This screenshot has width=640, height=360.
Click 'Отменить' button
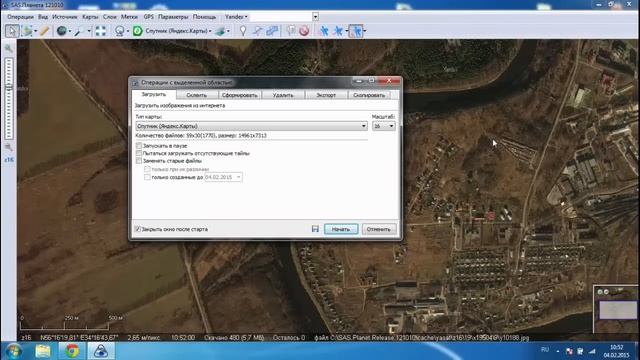[x=378, y=229]
